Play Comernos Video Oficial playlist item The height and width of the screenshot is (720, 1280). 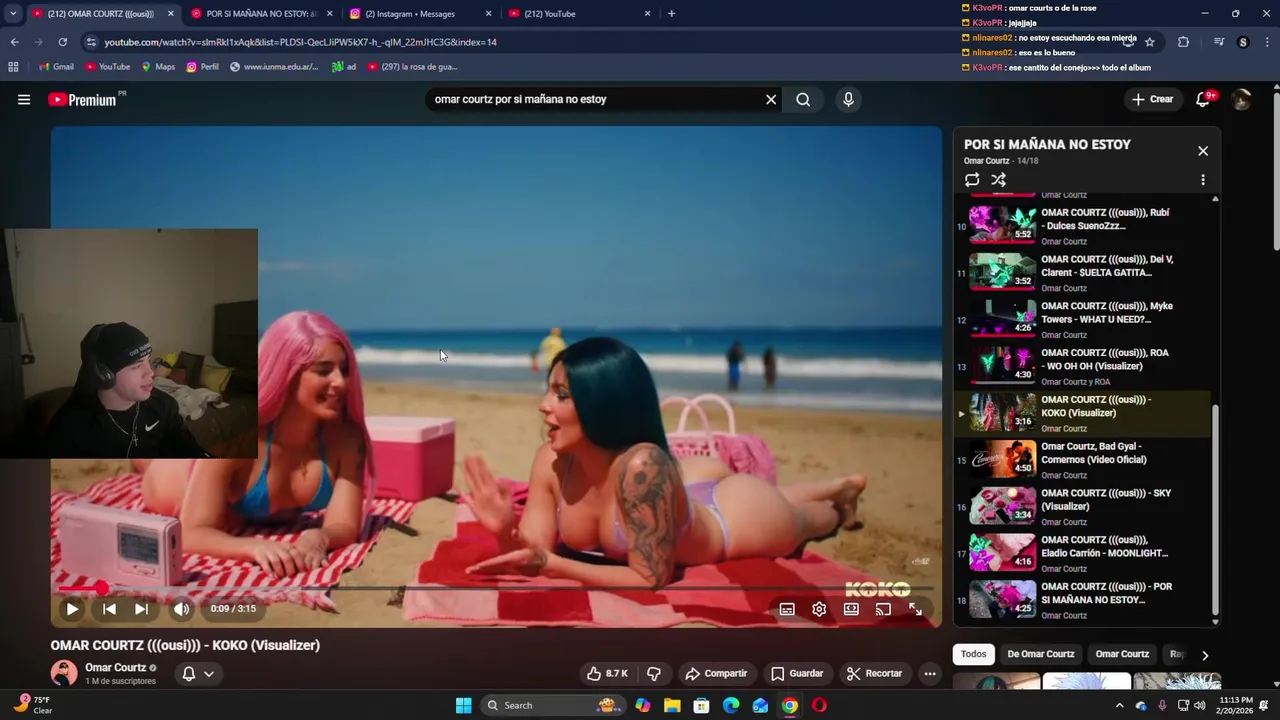click(x=1084, y=460)
